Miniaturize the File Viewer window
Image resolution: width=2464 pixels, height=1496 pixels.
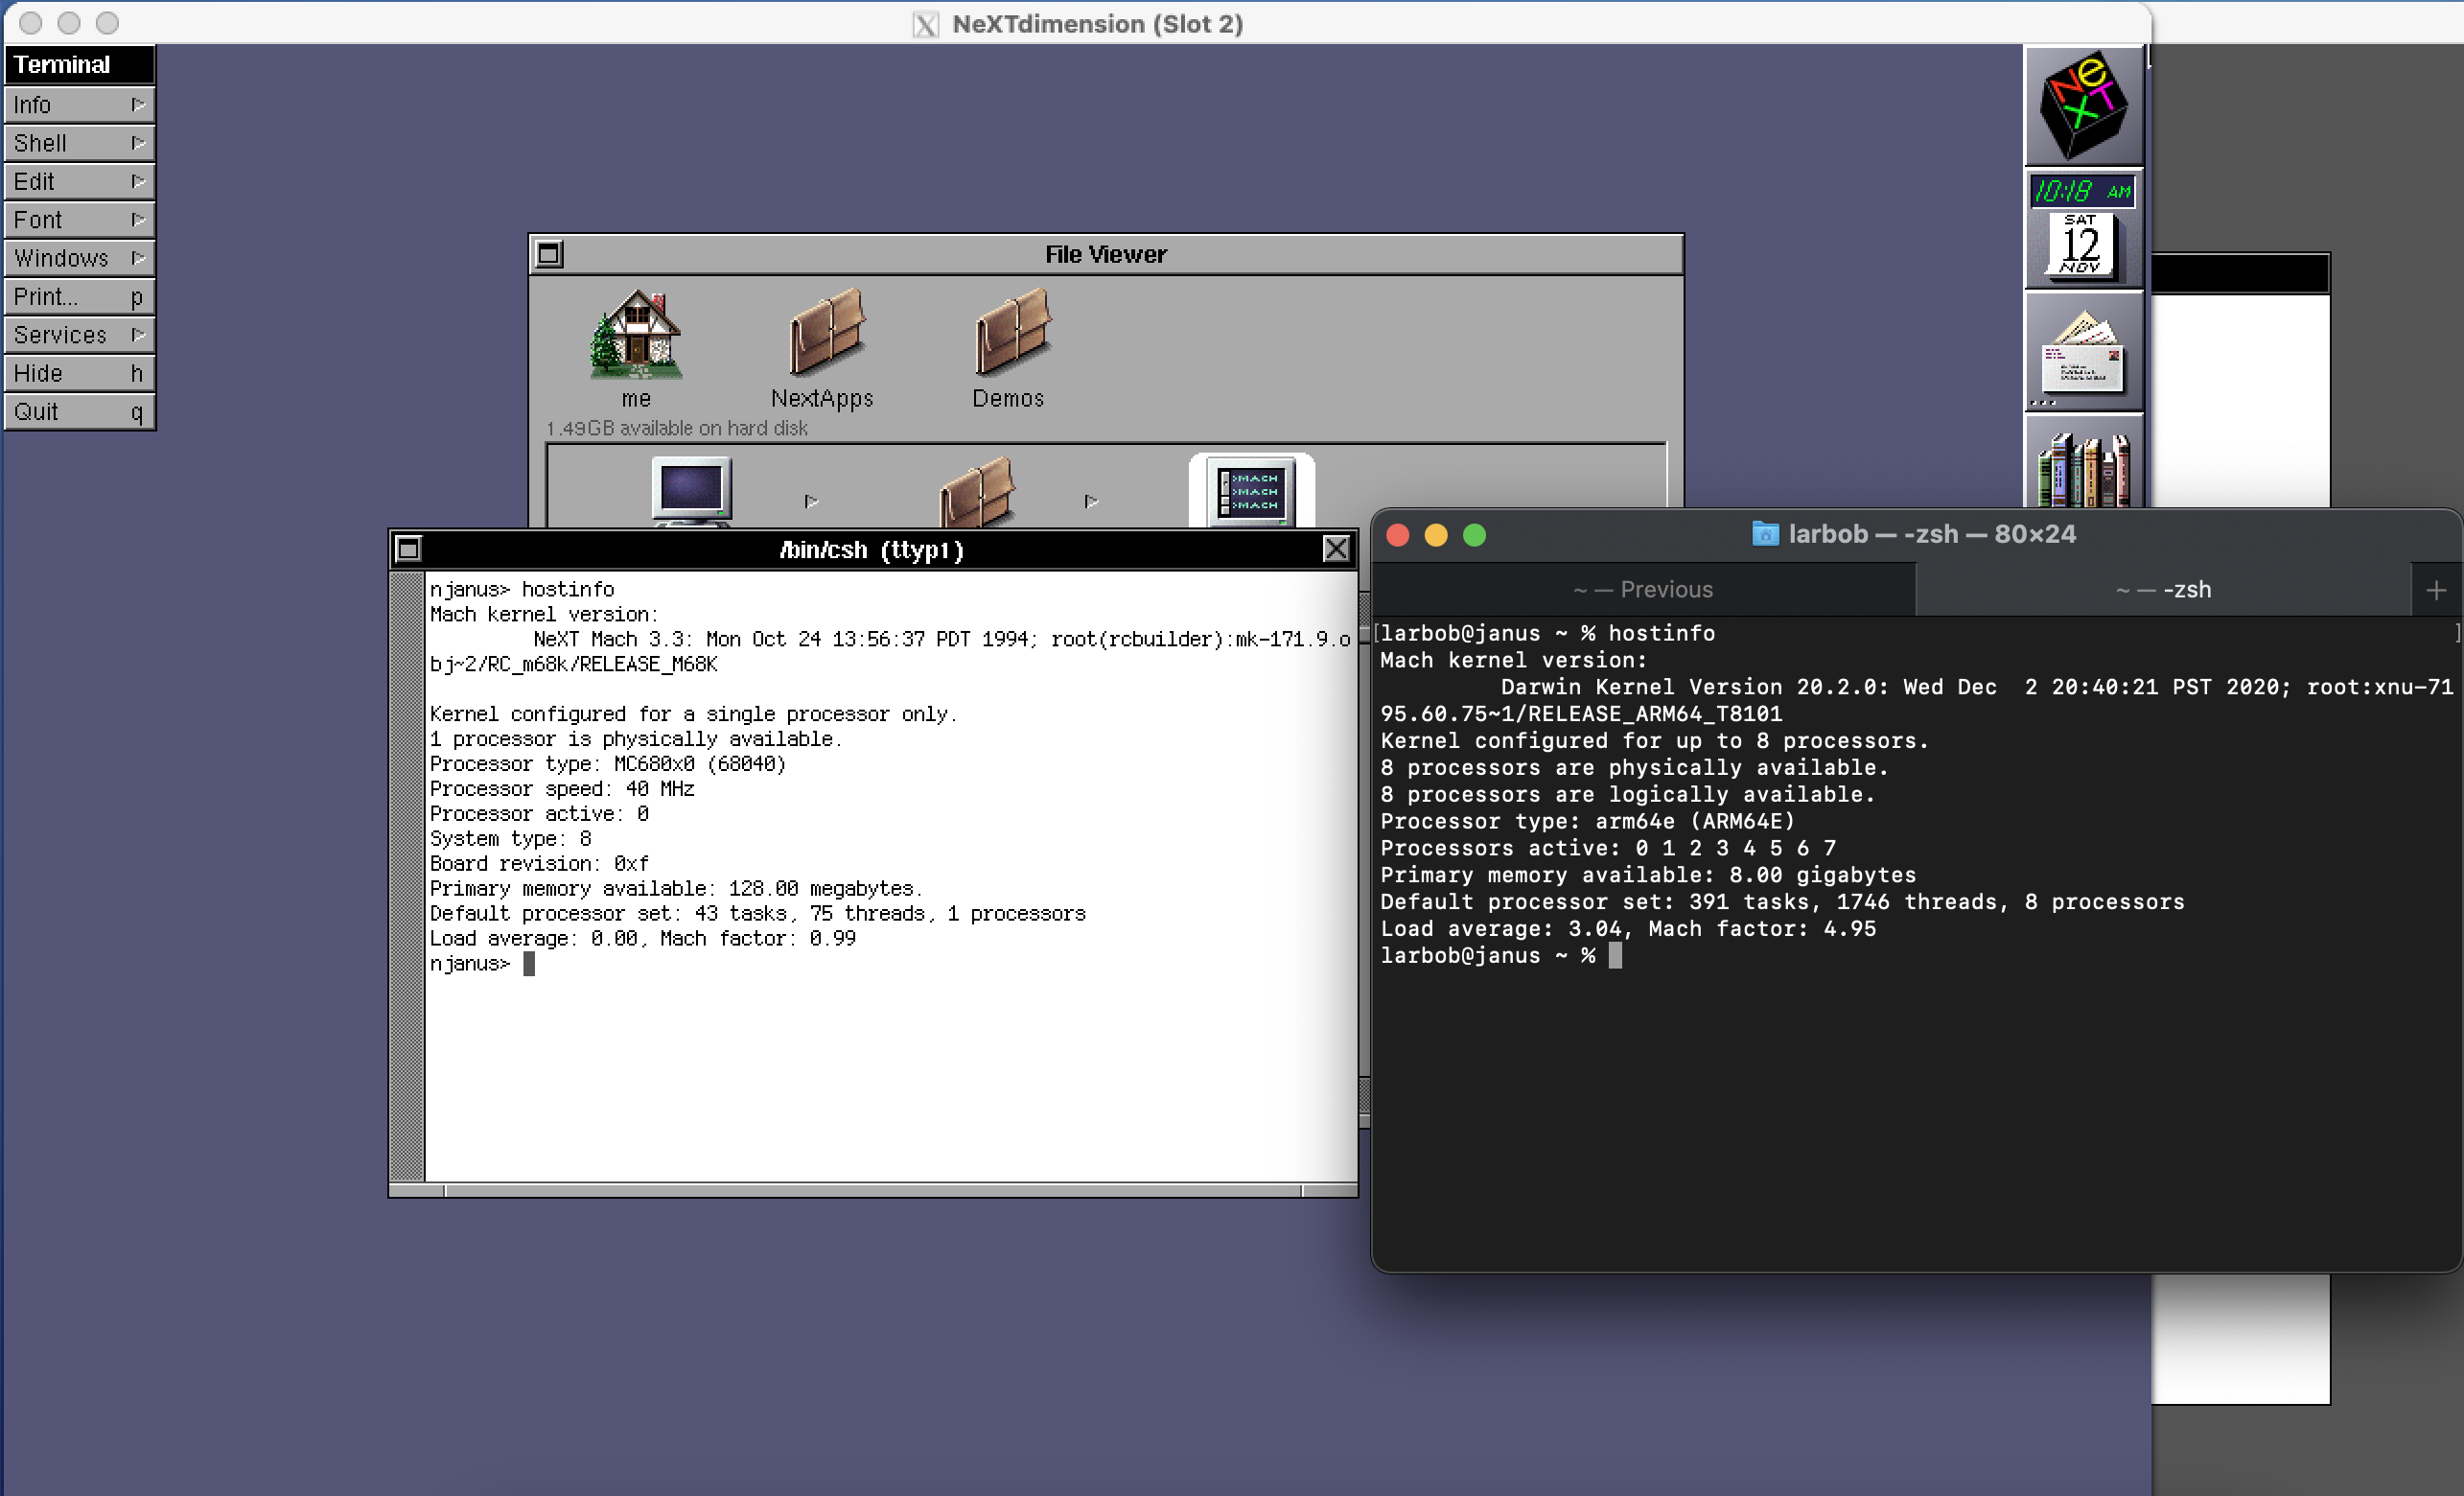[549, 255]
